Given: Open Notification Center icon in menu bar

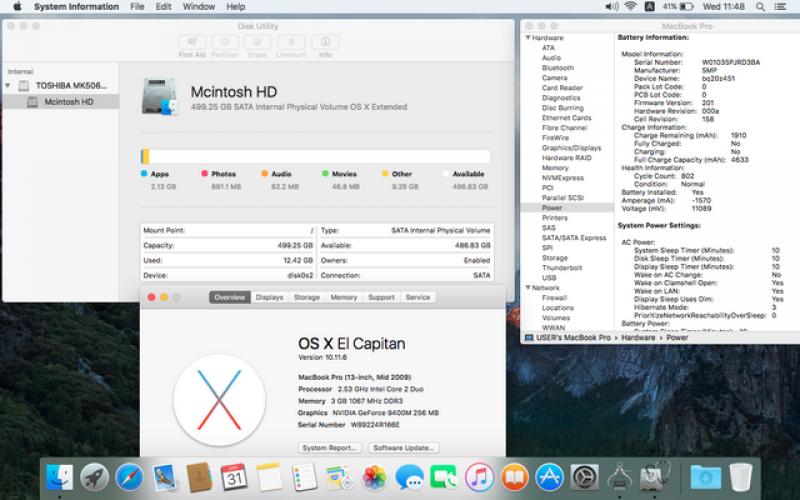Looking at the screenshot, I should (x=780, y=7).
